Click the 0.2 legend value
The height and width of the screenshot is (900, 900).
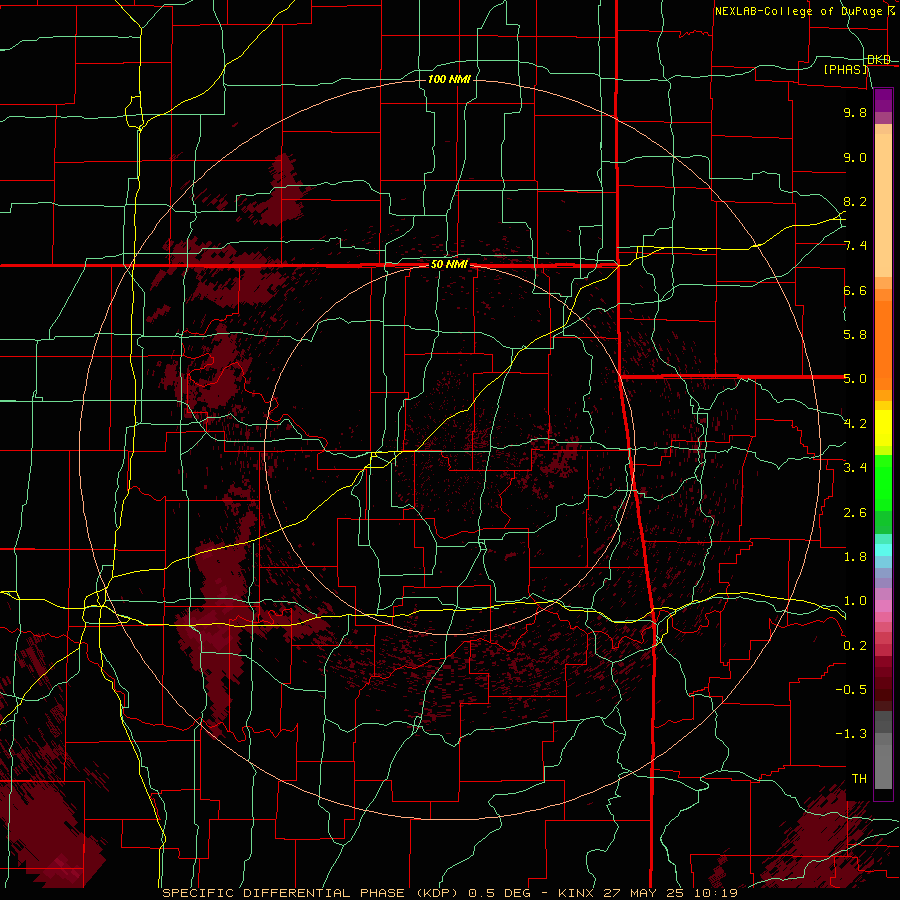tap(855, 646)
